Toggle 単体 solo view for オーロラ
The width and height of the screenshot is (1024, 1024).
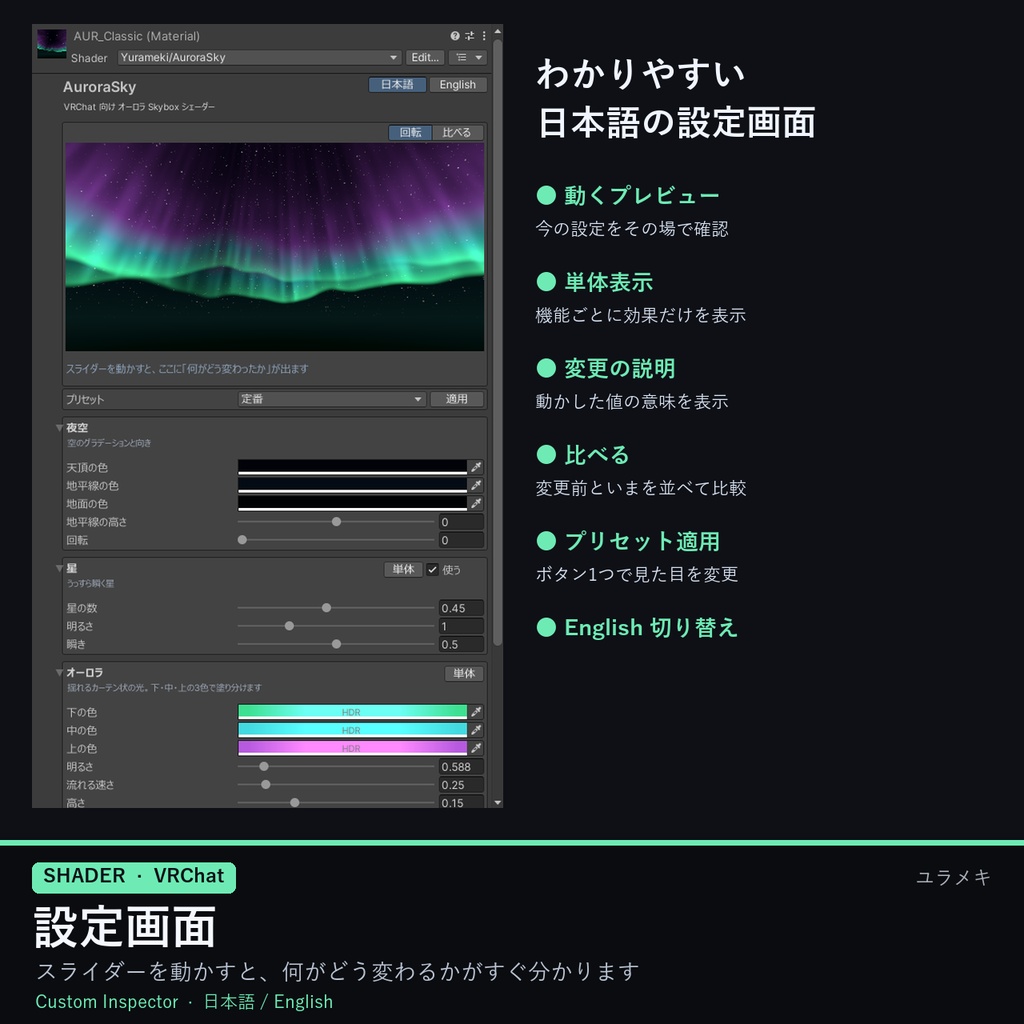[464, 673]
